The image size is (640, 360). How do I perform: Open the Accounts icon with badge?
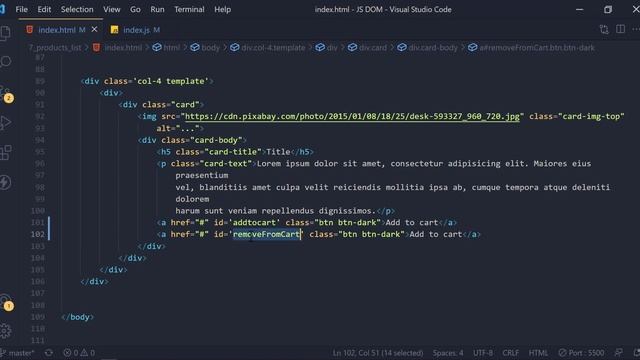pyautogui.click(x=6, y=303)
